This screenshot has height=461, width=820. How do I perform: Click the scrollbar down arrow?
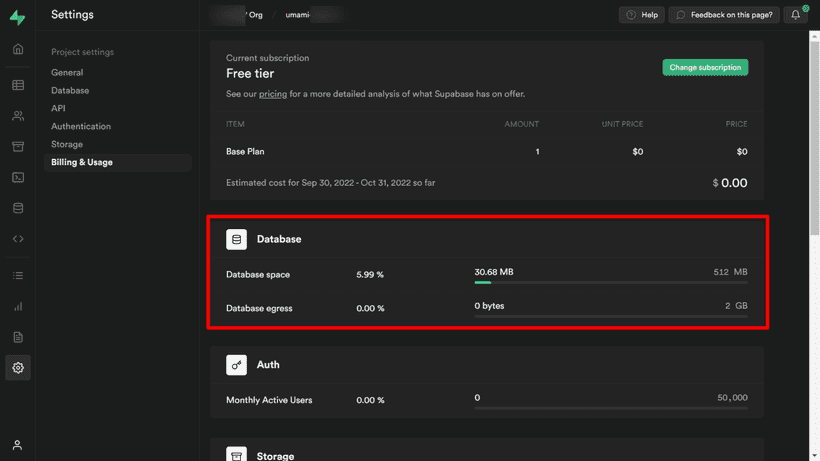[814, 456]
